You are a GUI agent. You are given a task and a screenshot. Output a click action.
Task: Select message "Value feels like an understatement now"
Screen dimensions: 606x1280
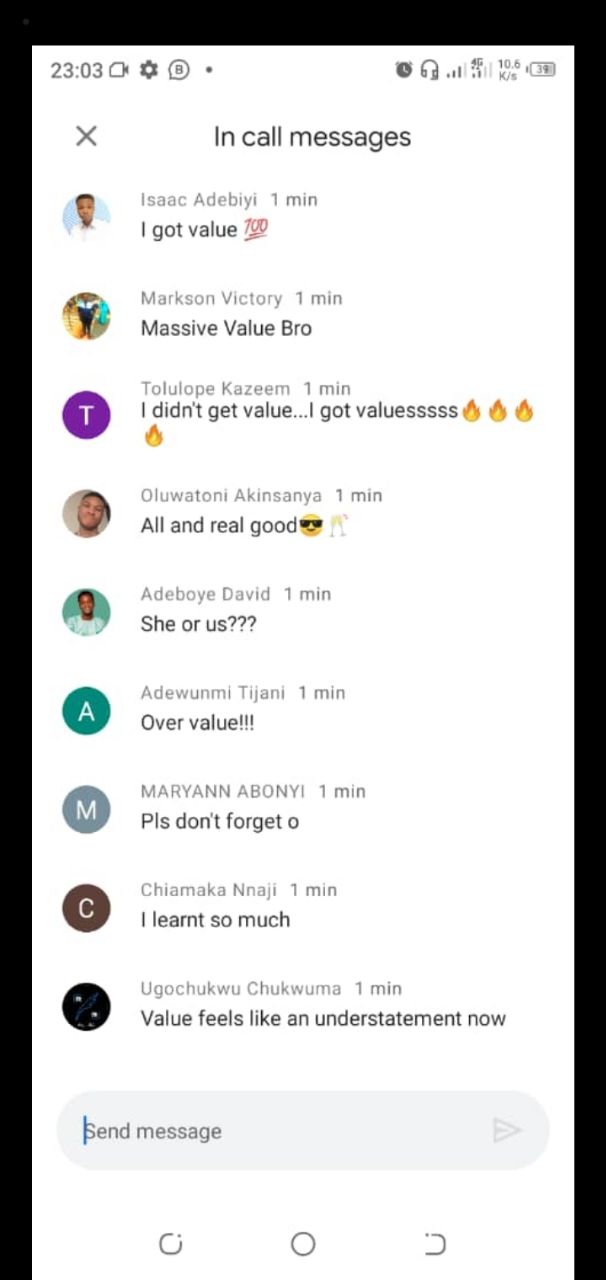tap(323, 1019)
